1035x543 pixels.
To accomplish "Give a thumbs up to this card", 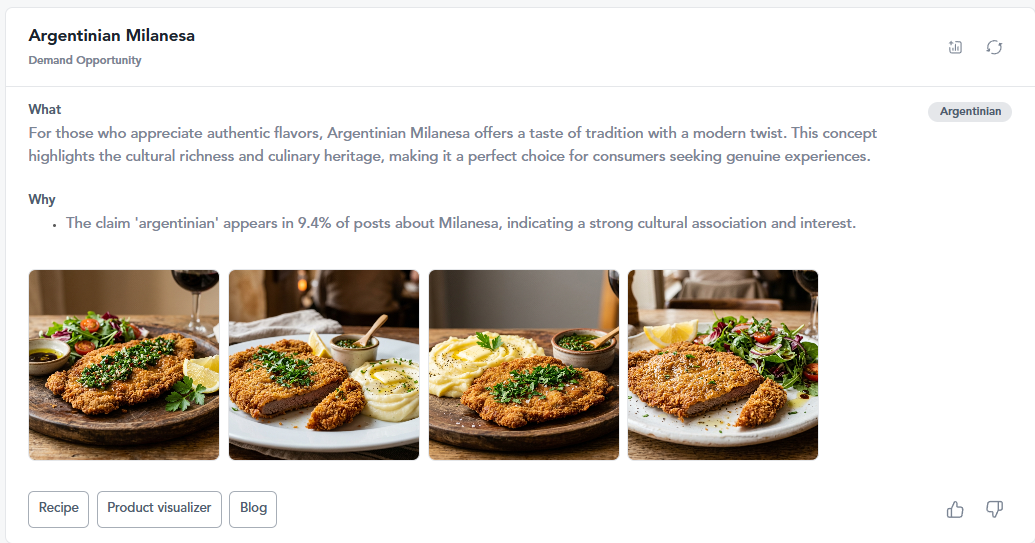I will pos(955,509).
